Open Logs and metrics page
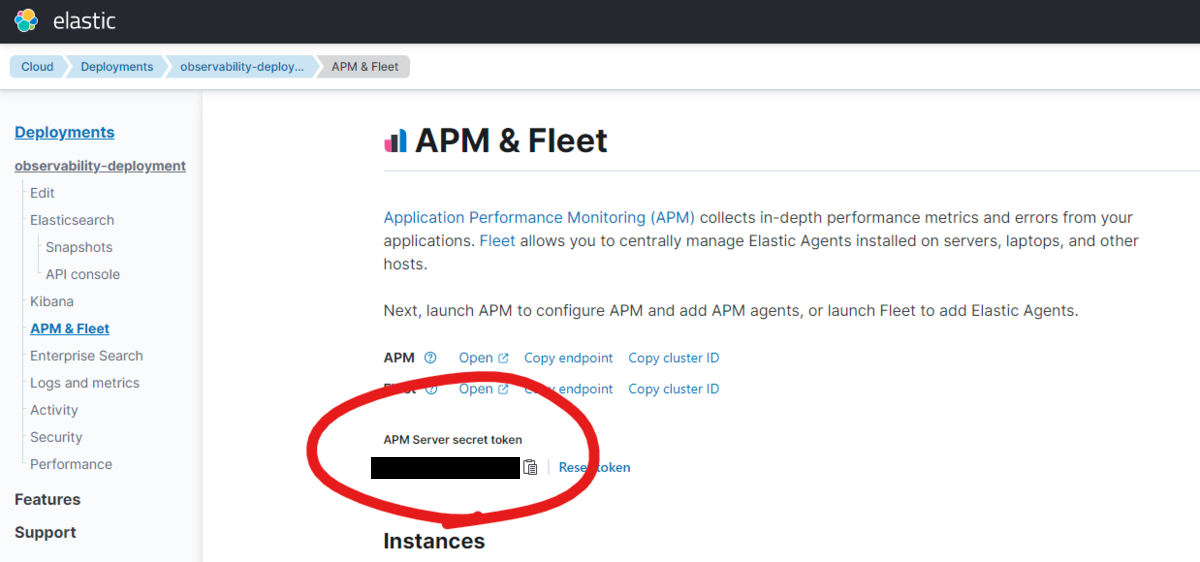Viewport: 1200px width, 562px height. (x=85, y=383)
